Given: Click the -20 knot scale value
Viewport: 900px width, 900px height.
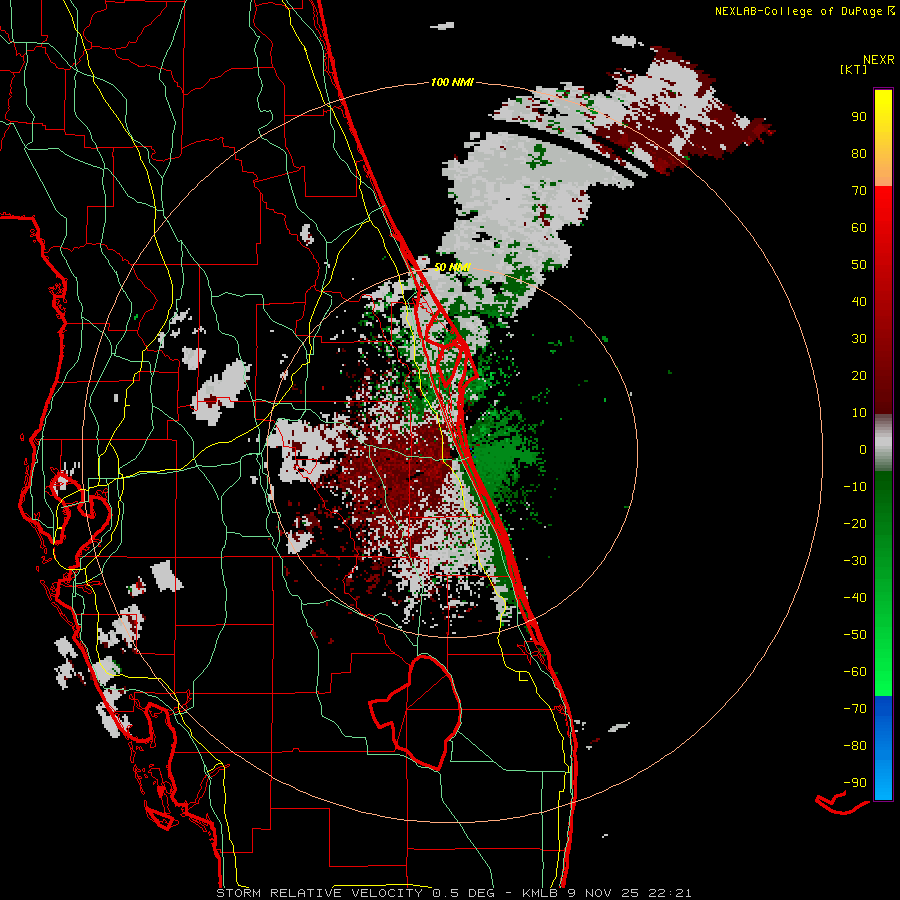Looking at the screenshot, I should (855, 524).
